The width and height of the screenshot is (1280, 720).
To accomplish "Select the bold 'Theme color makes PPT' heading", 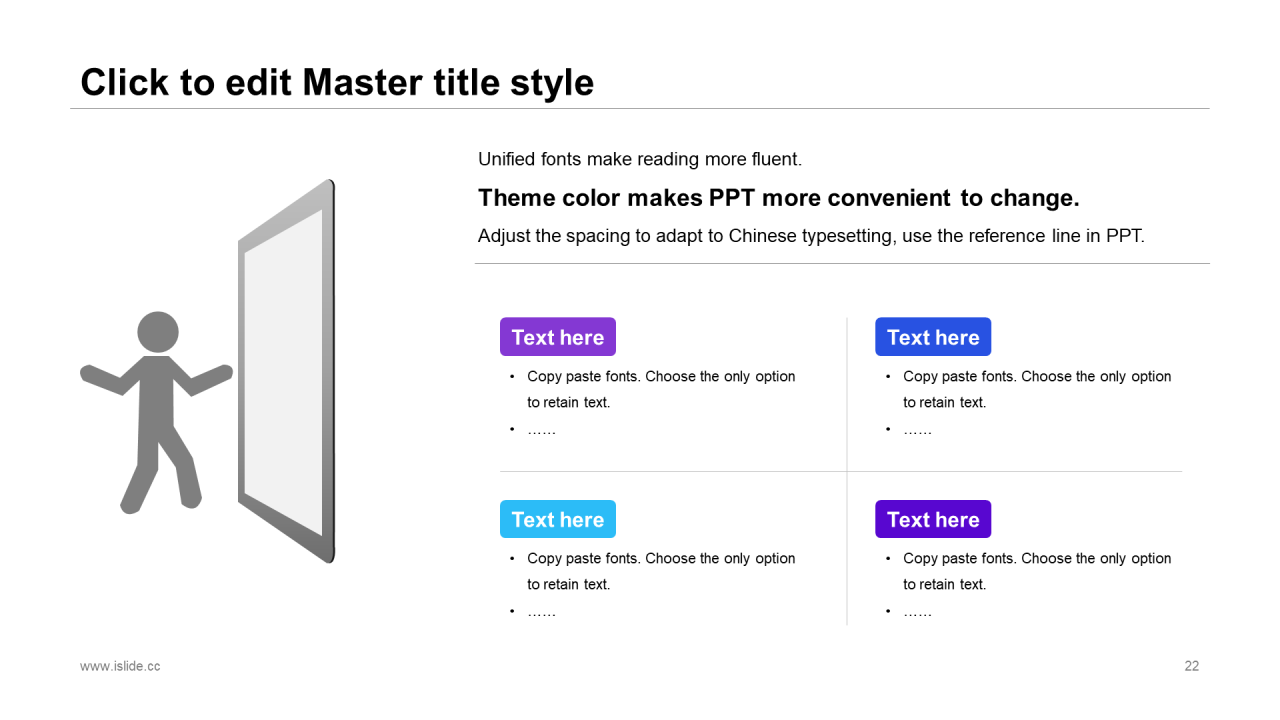I will [779, 198].
